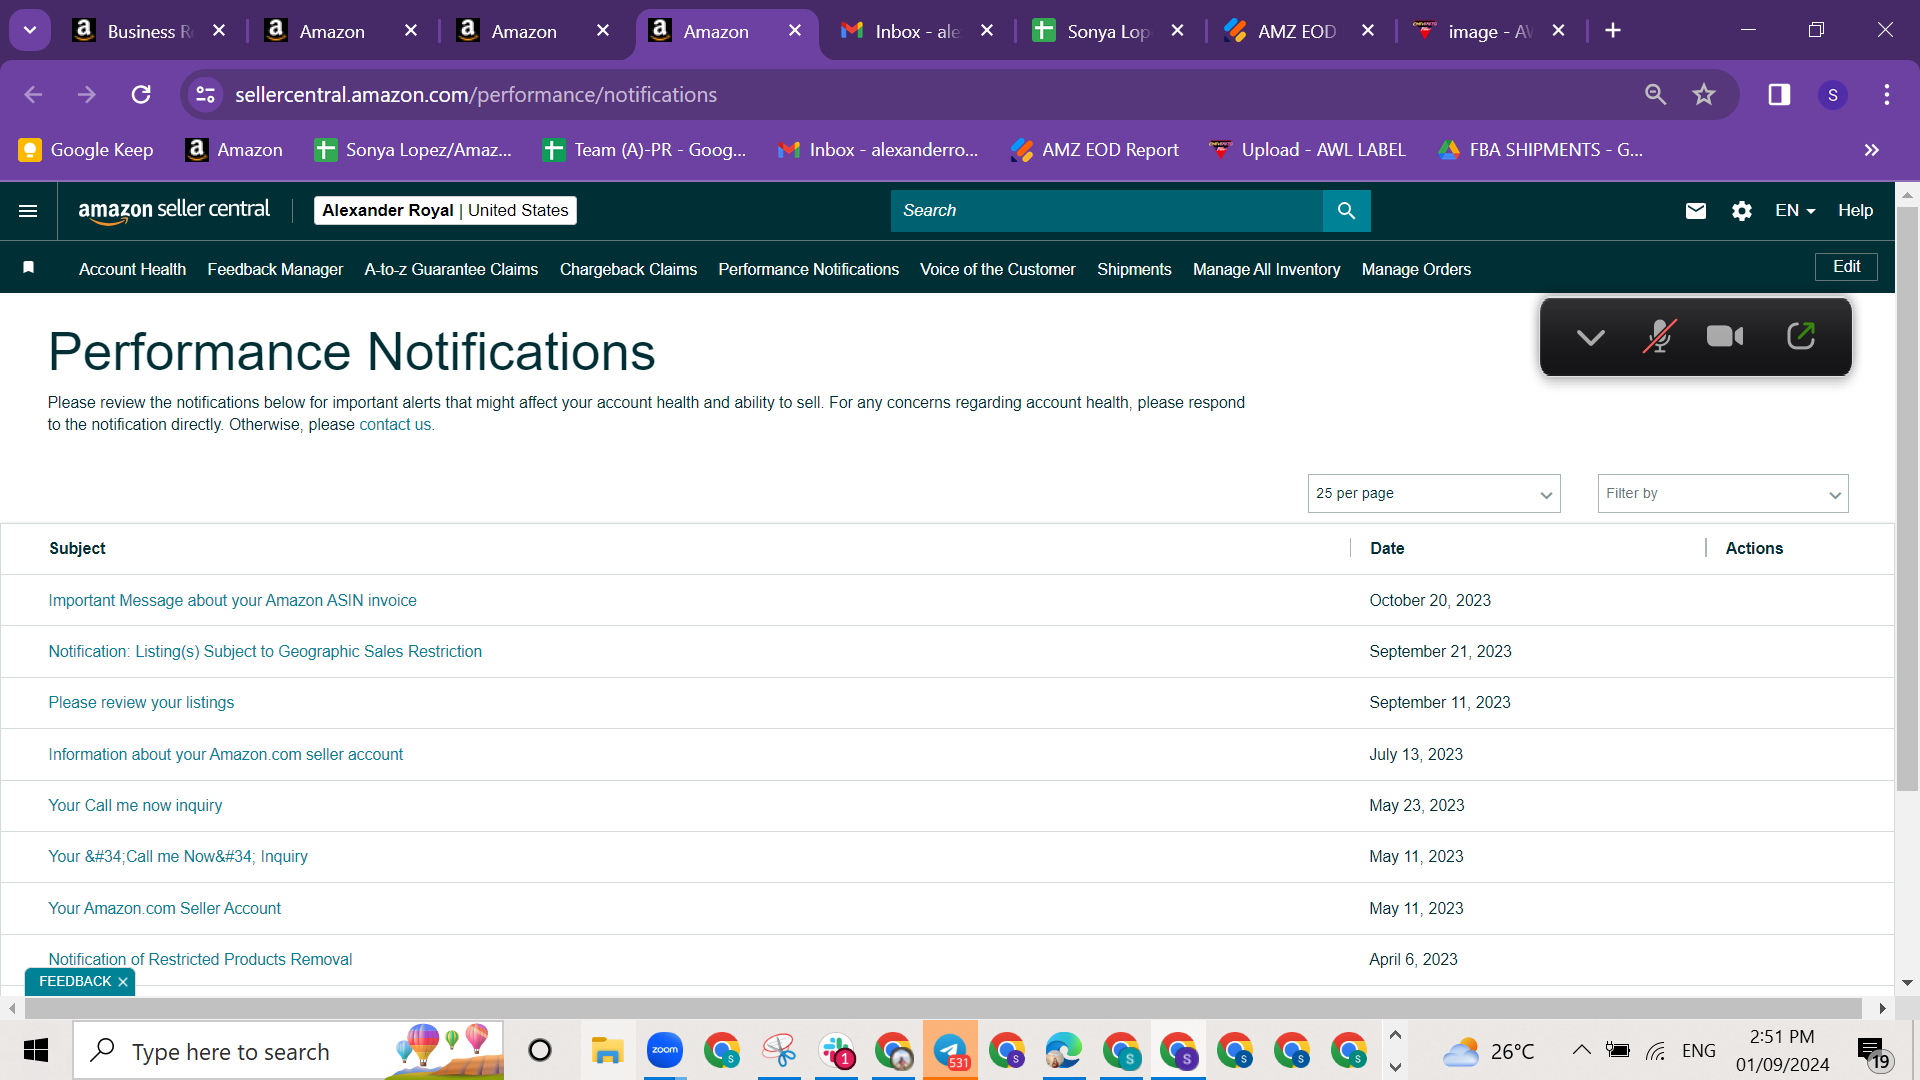
Task: Collapse the Zoom floating control chevron
Action: pyautogui.click(x=1590, y=337)
